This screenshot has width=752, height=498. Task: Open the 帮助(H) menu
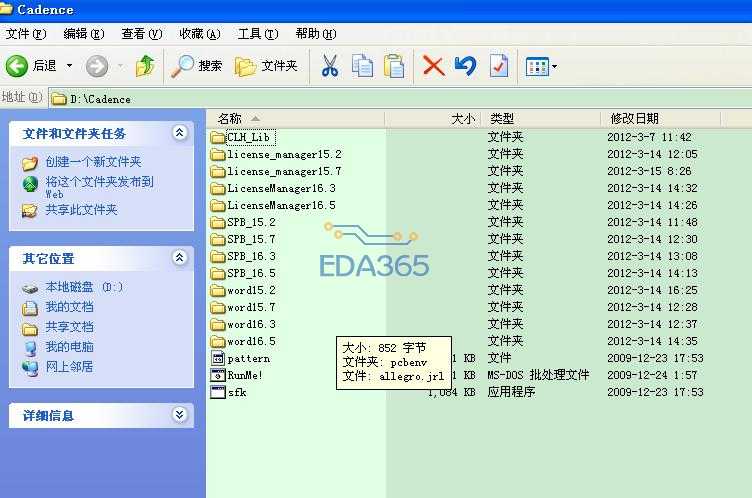316,34
